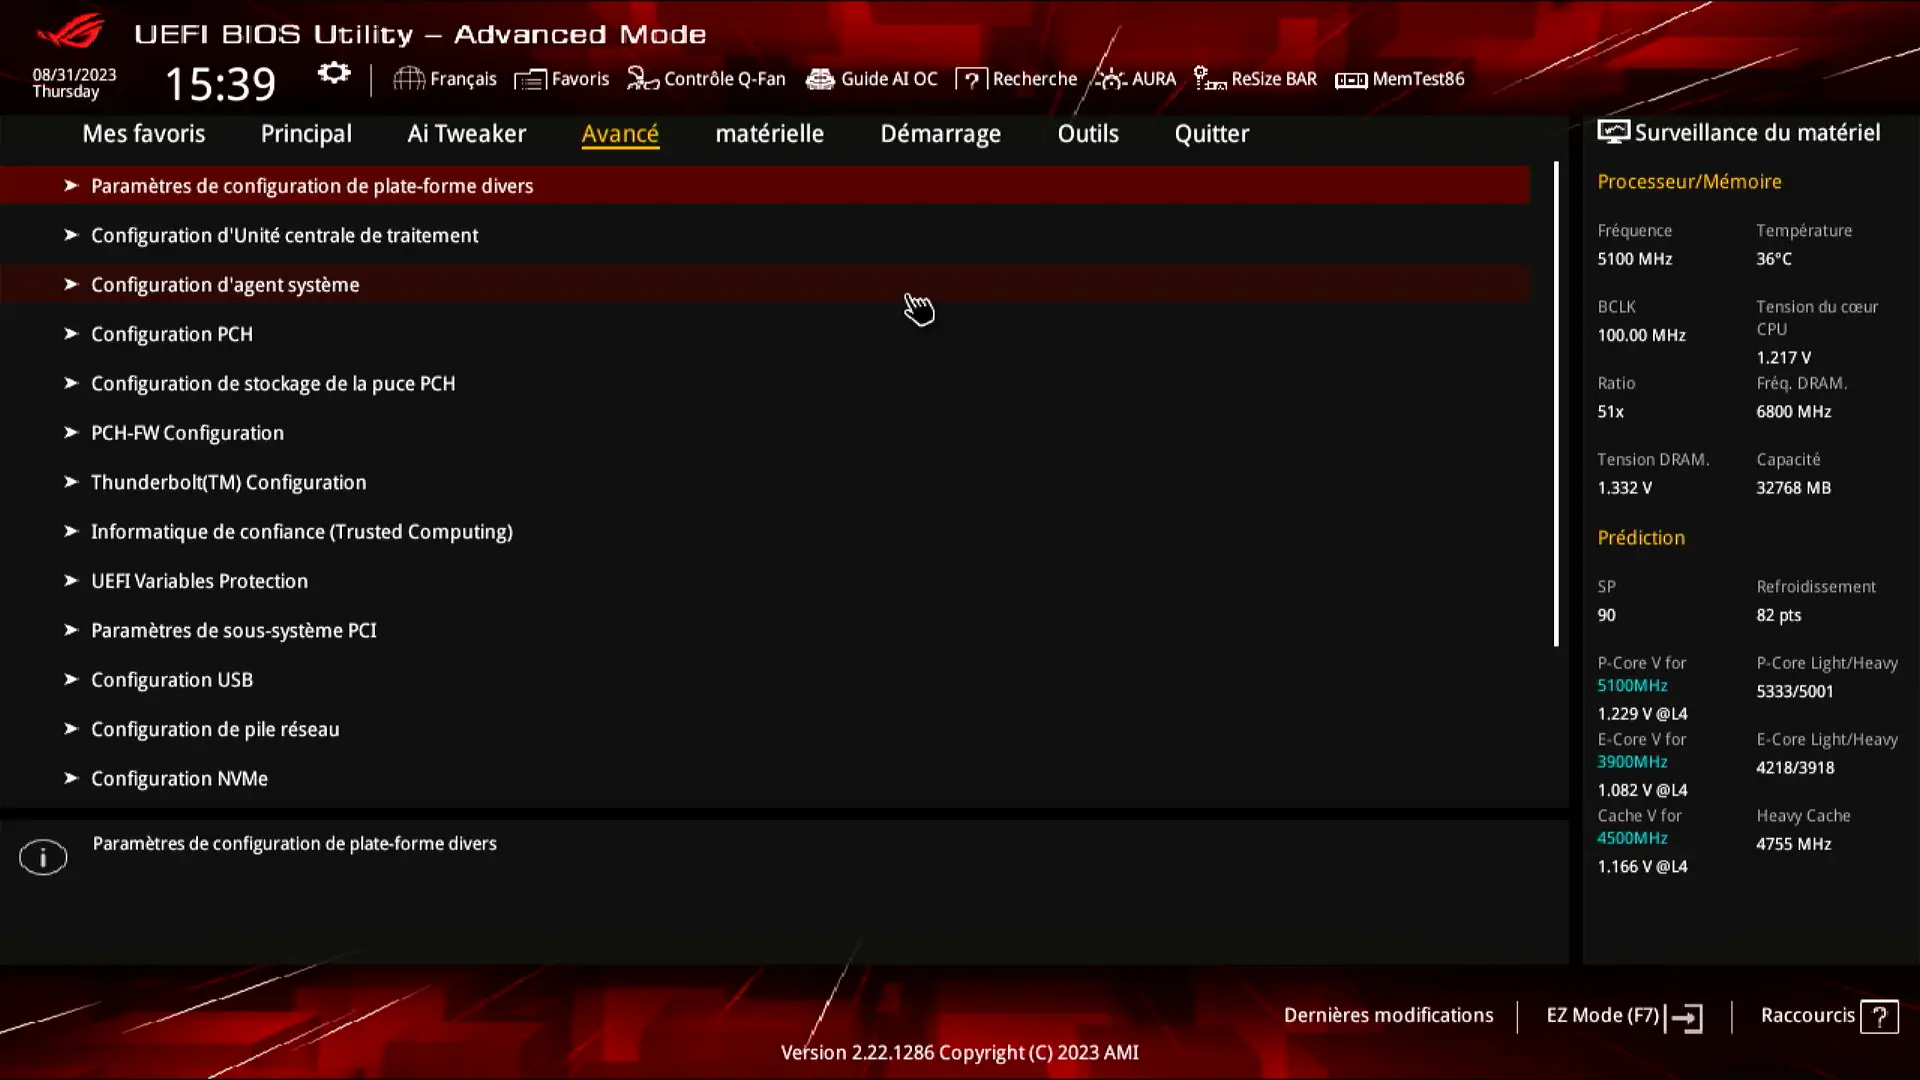1920x1080 pixels.
Task: Open the Outils tab
Action: [1088, 133]
